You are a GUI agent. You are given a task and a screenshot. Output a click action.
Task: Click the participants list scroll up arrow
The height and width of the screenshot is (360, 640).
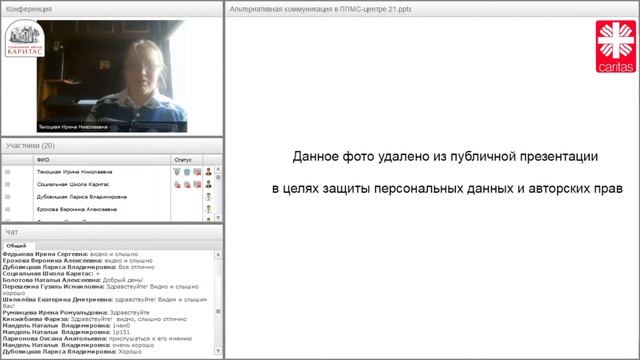tap(218, 169)
